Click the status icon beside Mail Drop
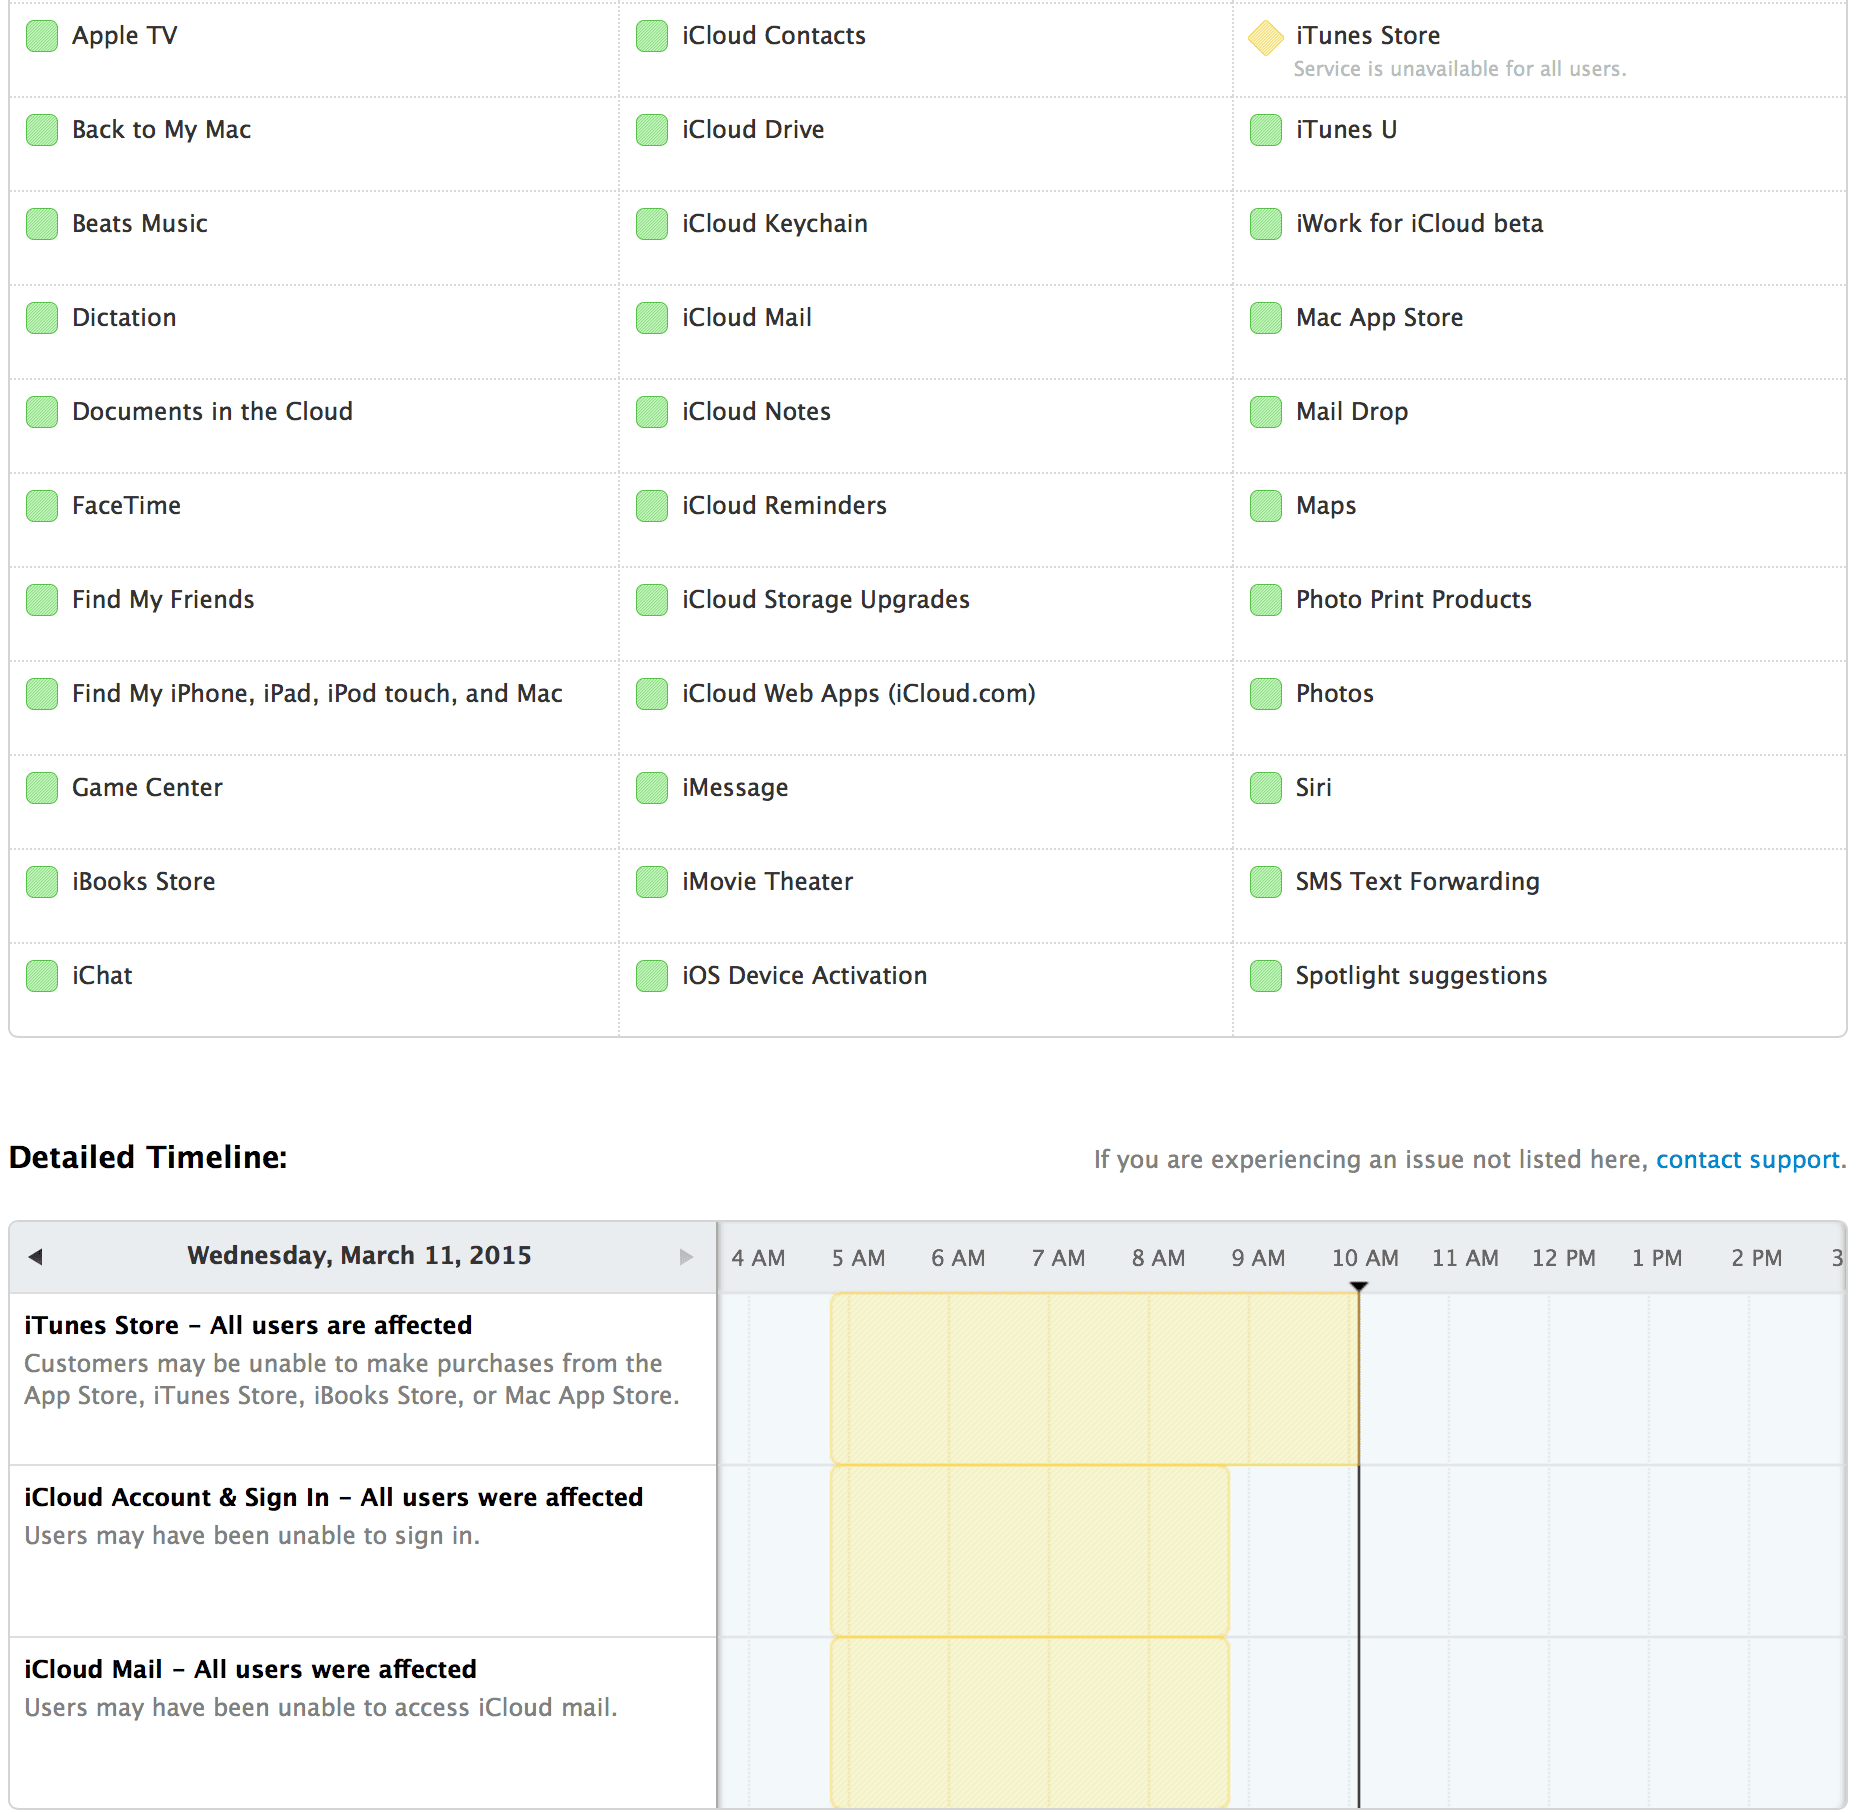The height and width of the screenshot is (1814, 1858). coord(1266,412)
